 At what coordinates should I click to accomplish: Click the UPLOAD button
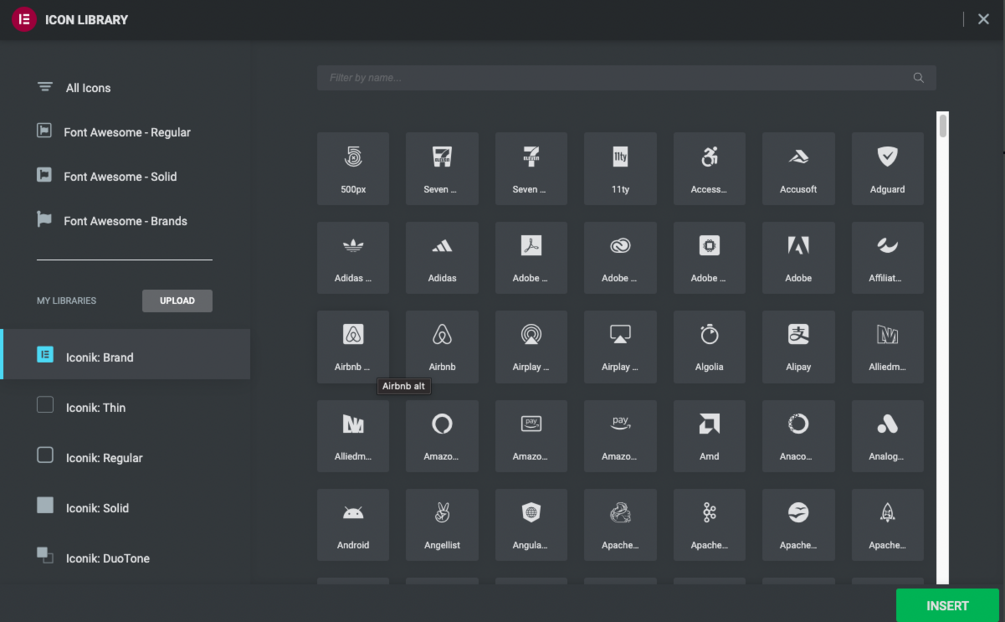tap(177, 301)
